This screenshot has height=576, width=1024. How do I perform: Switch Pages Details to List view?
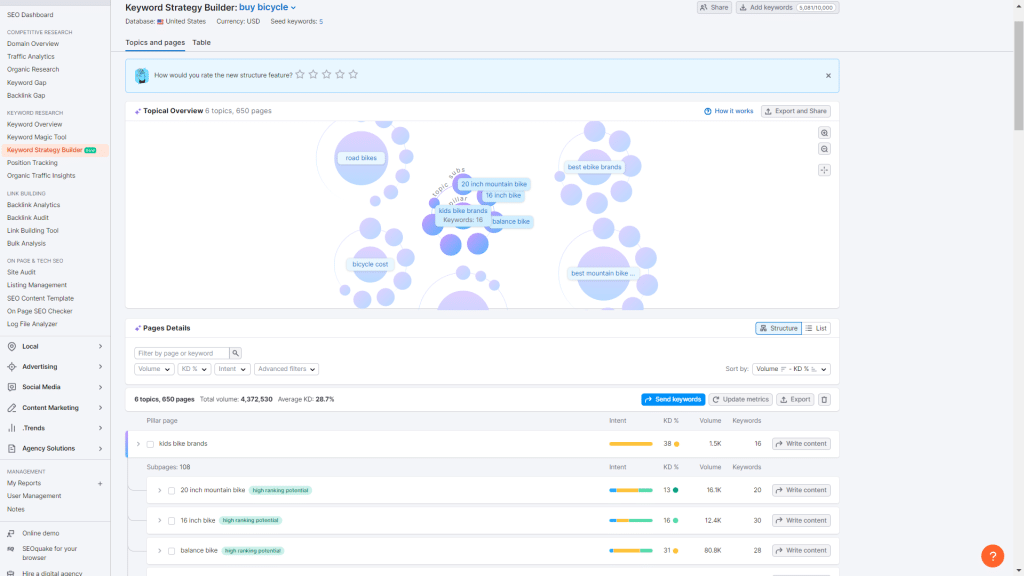click(x=815, y=328)
